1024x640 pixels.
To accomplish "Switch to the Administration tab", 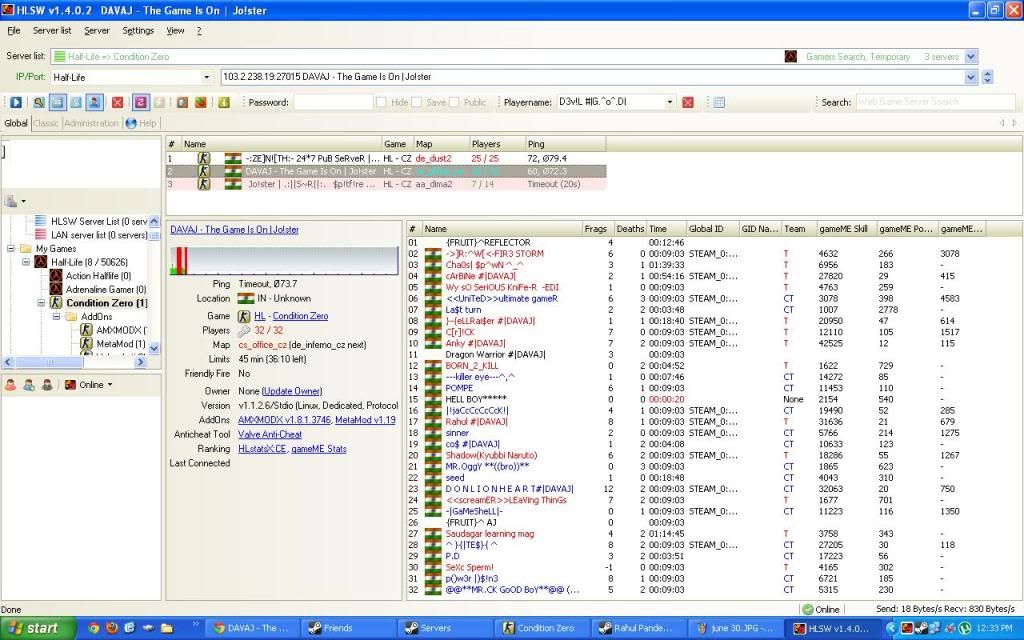I will [91, 123].
